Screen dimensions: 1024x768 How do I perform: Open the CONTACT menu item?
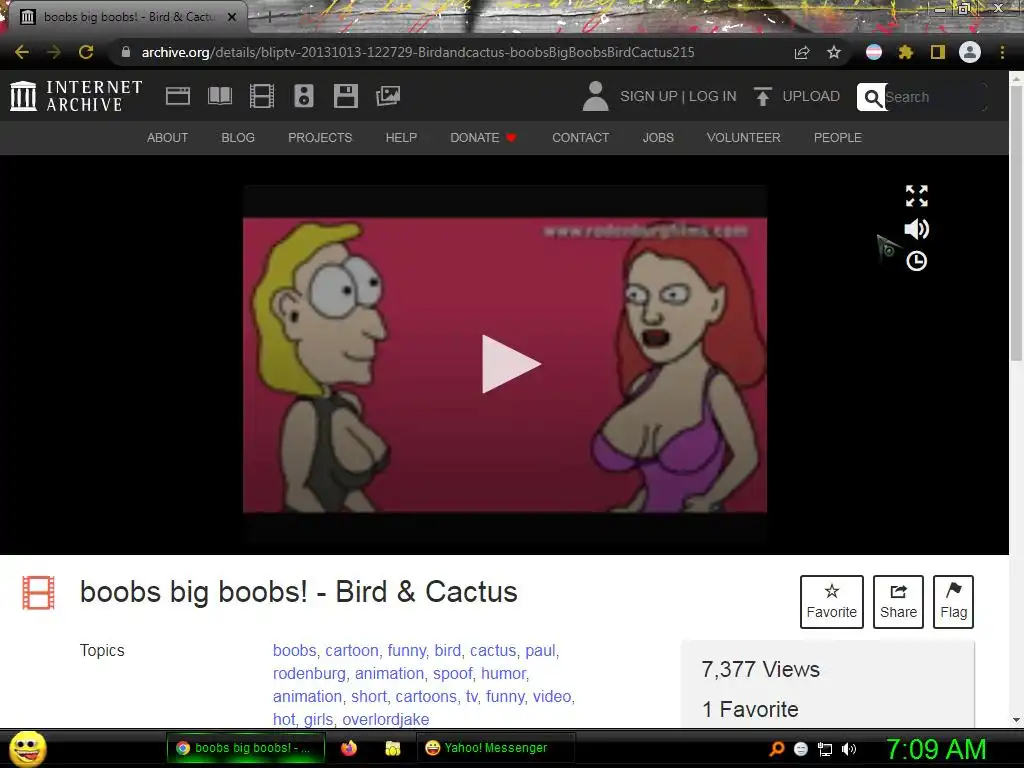(581, 138)
